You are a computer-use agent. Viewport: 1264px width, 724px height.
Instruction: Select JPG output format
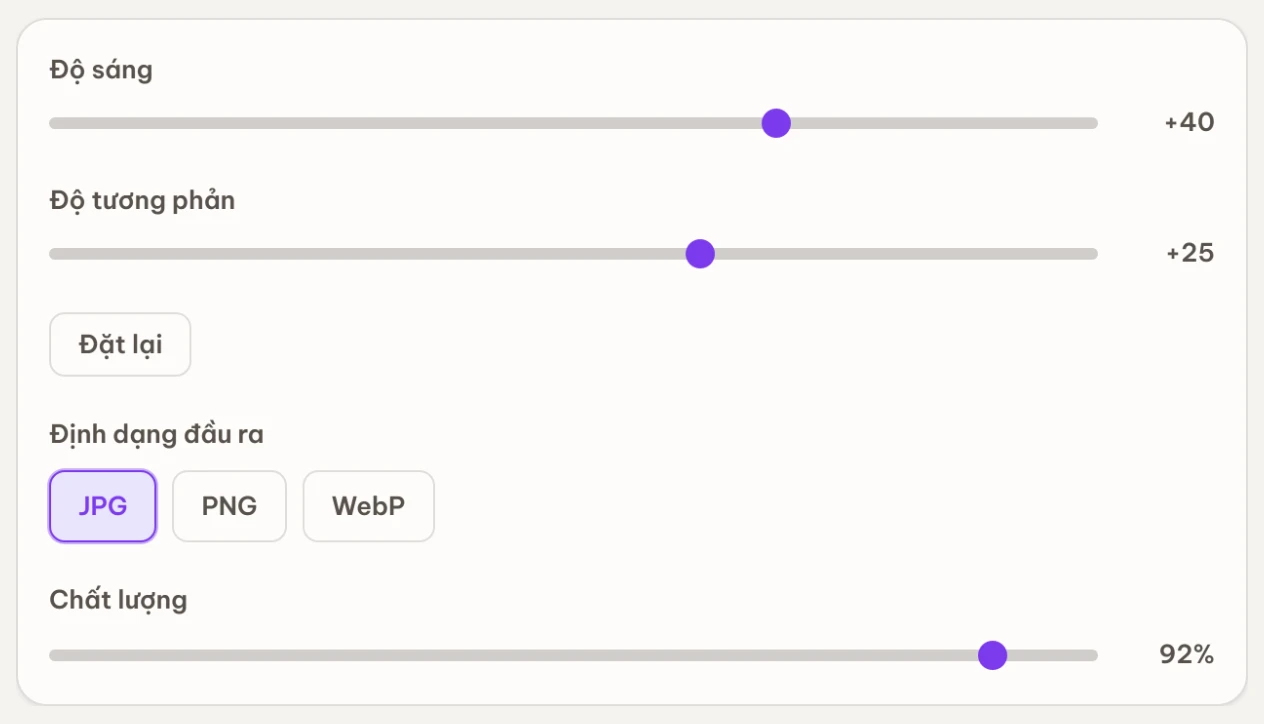103,506
